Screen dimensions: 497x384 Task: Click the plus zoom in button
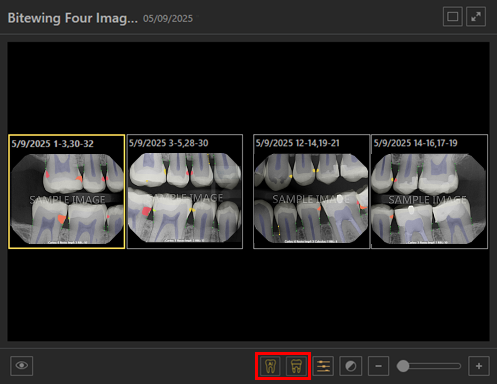click(x=479, y=366)
